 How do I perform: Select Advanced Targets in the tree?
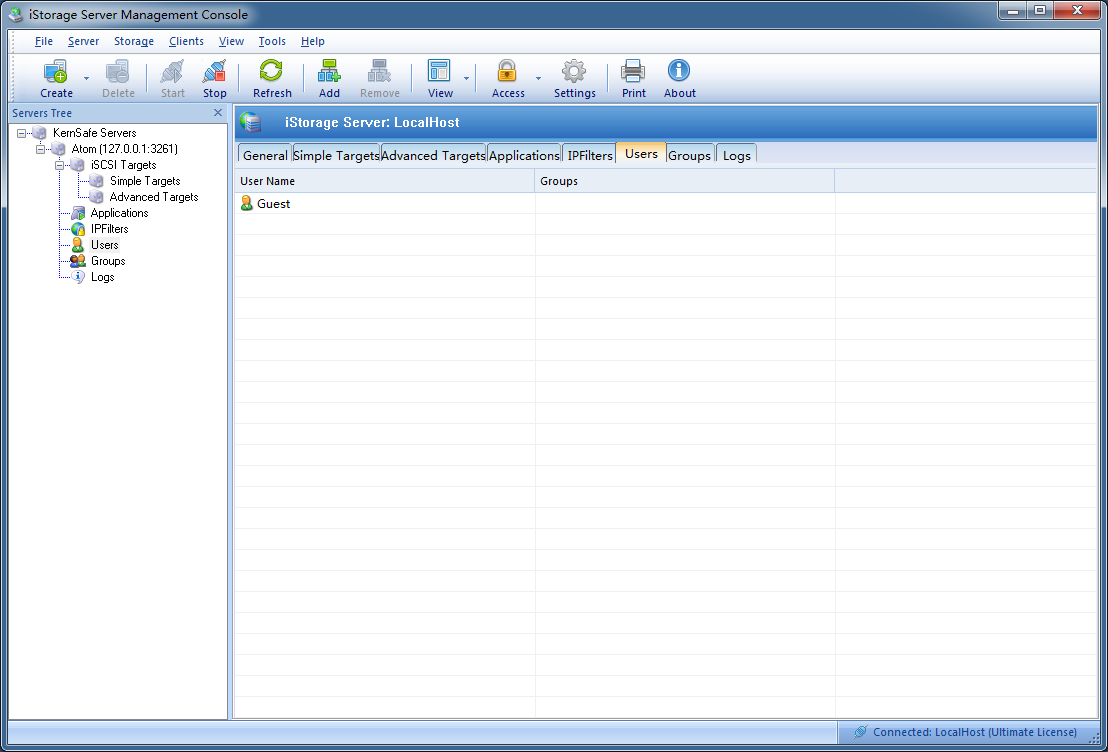[x=154, y=197]
